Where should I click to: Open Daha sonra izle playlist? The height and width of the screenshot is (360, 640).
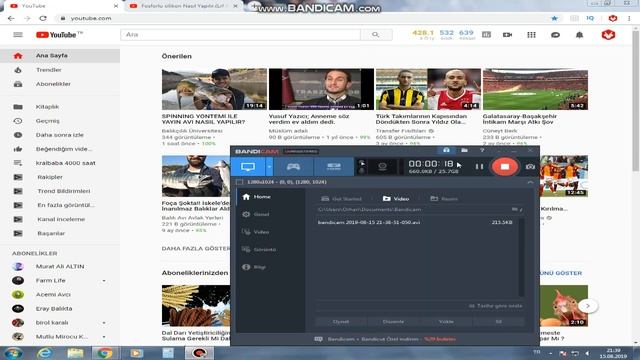click(x=60, y=135)
